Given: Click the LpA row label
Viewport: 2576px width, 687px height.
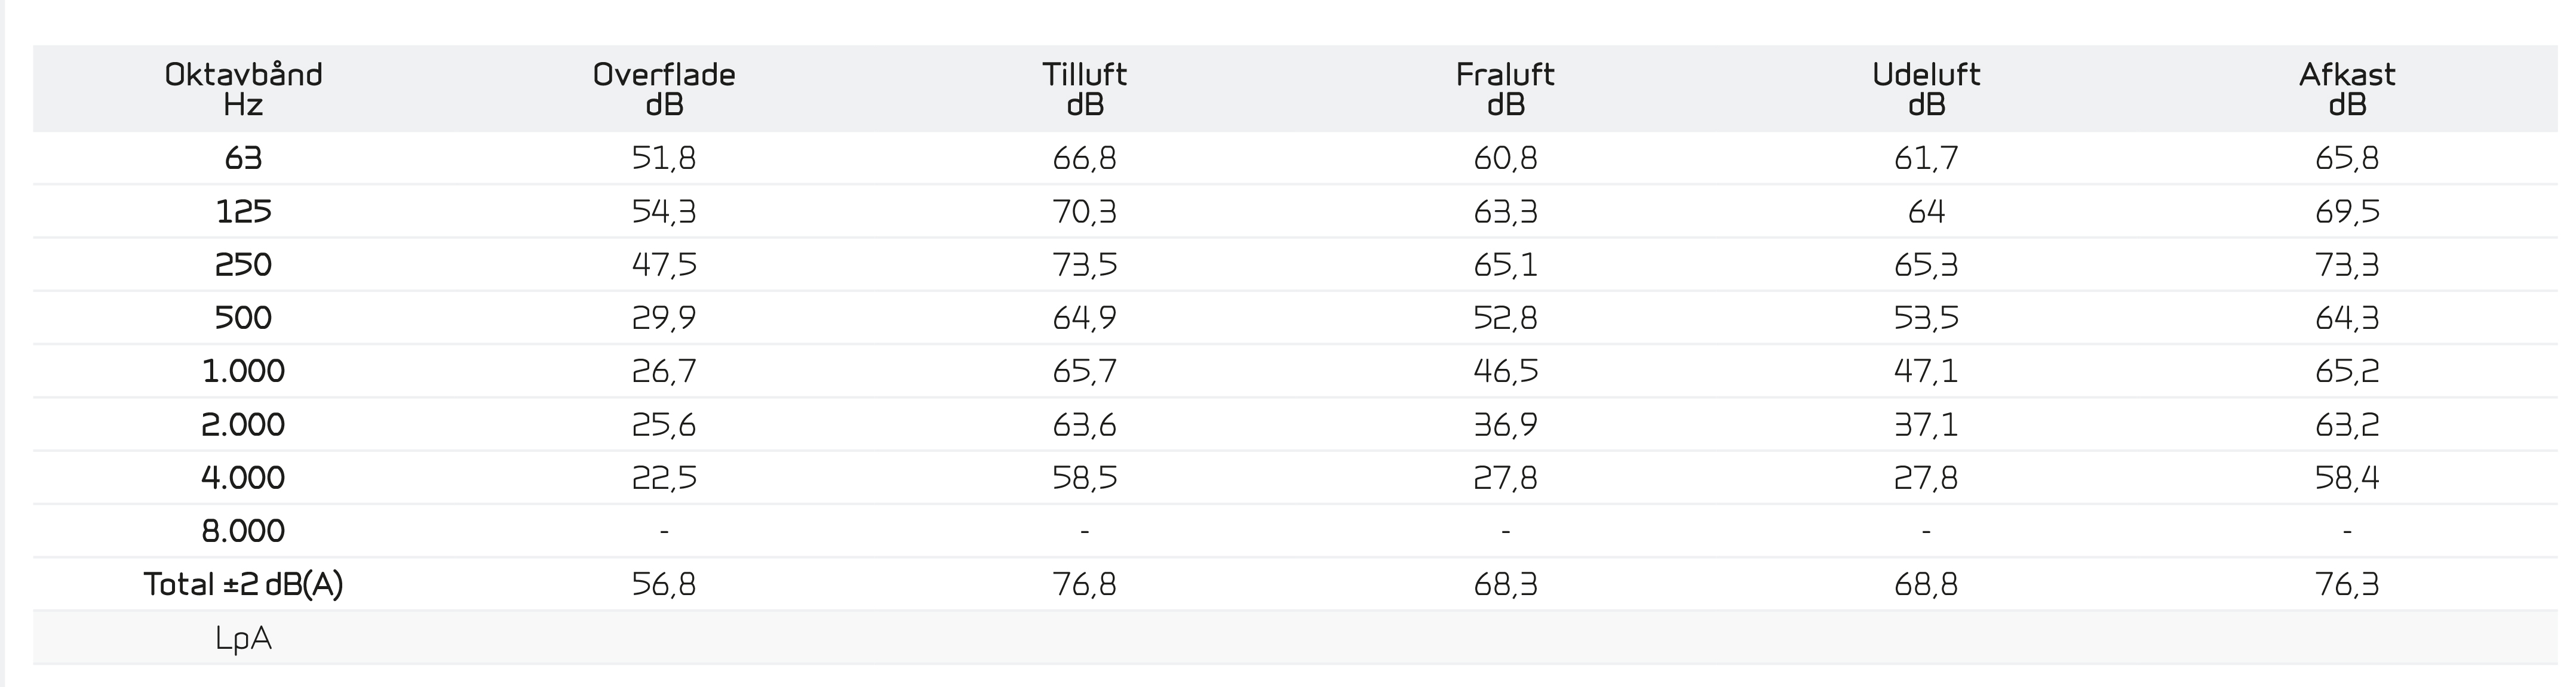Looking at the screenshot, I should pos(243,638).
